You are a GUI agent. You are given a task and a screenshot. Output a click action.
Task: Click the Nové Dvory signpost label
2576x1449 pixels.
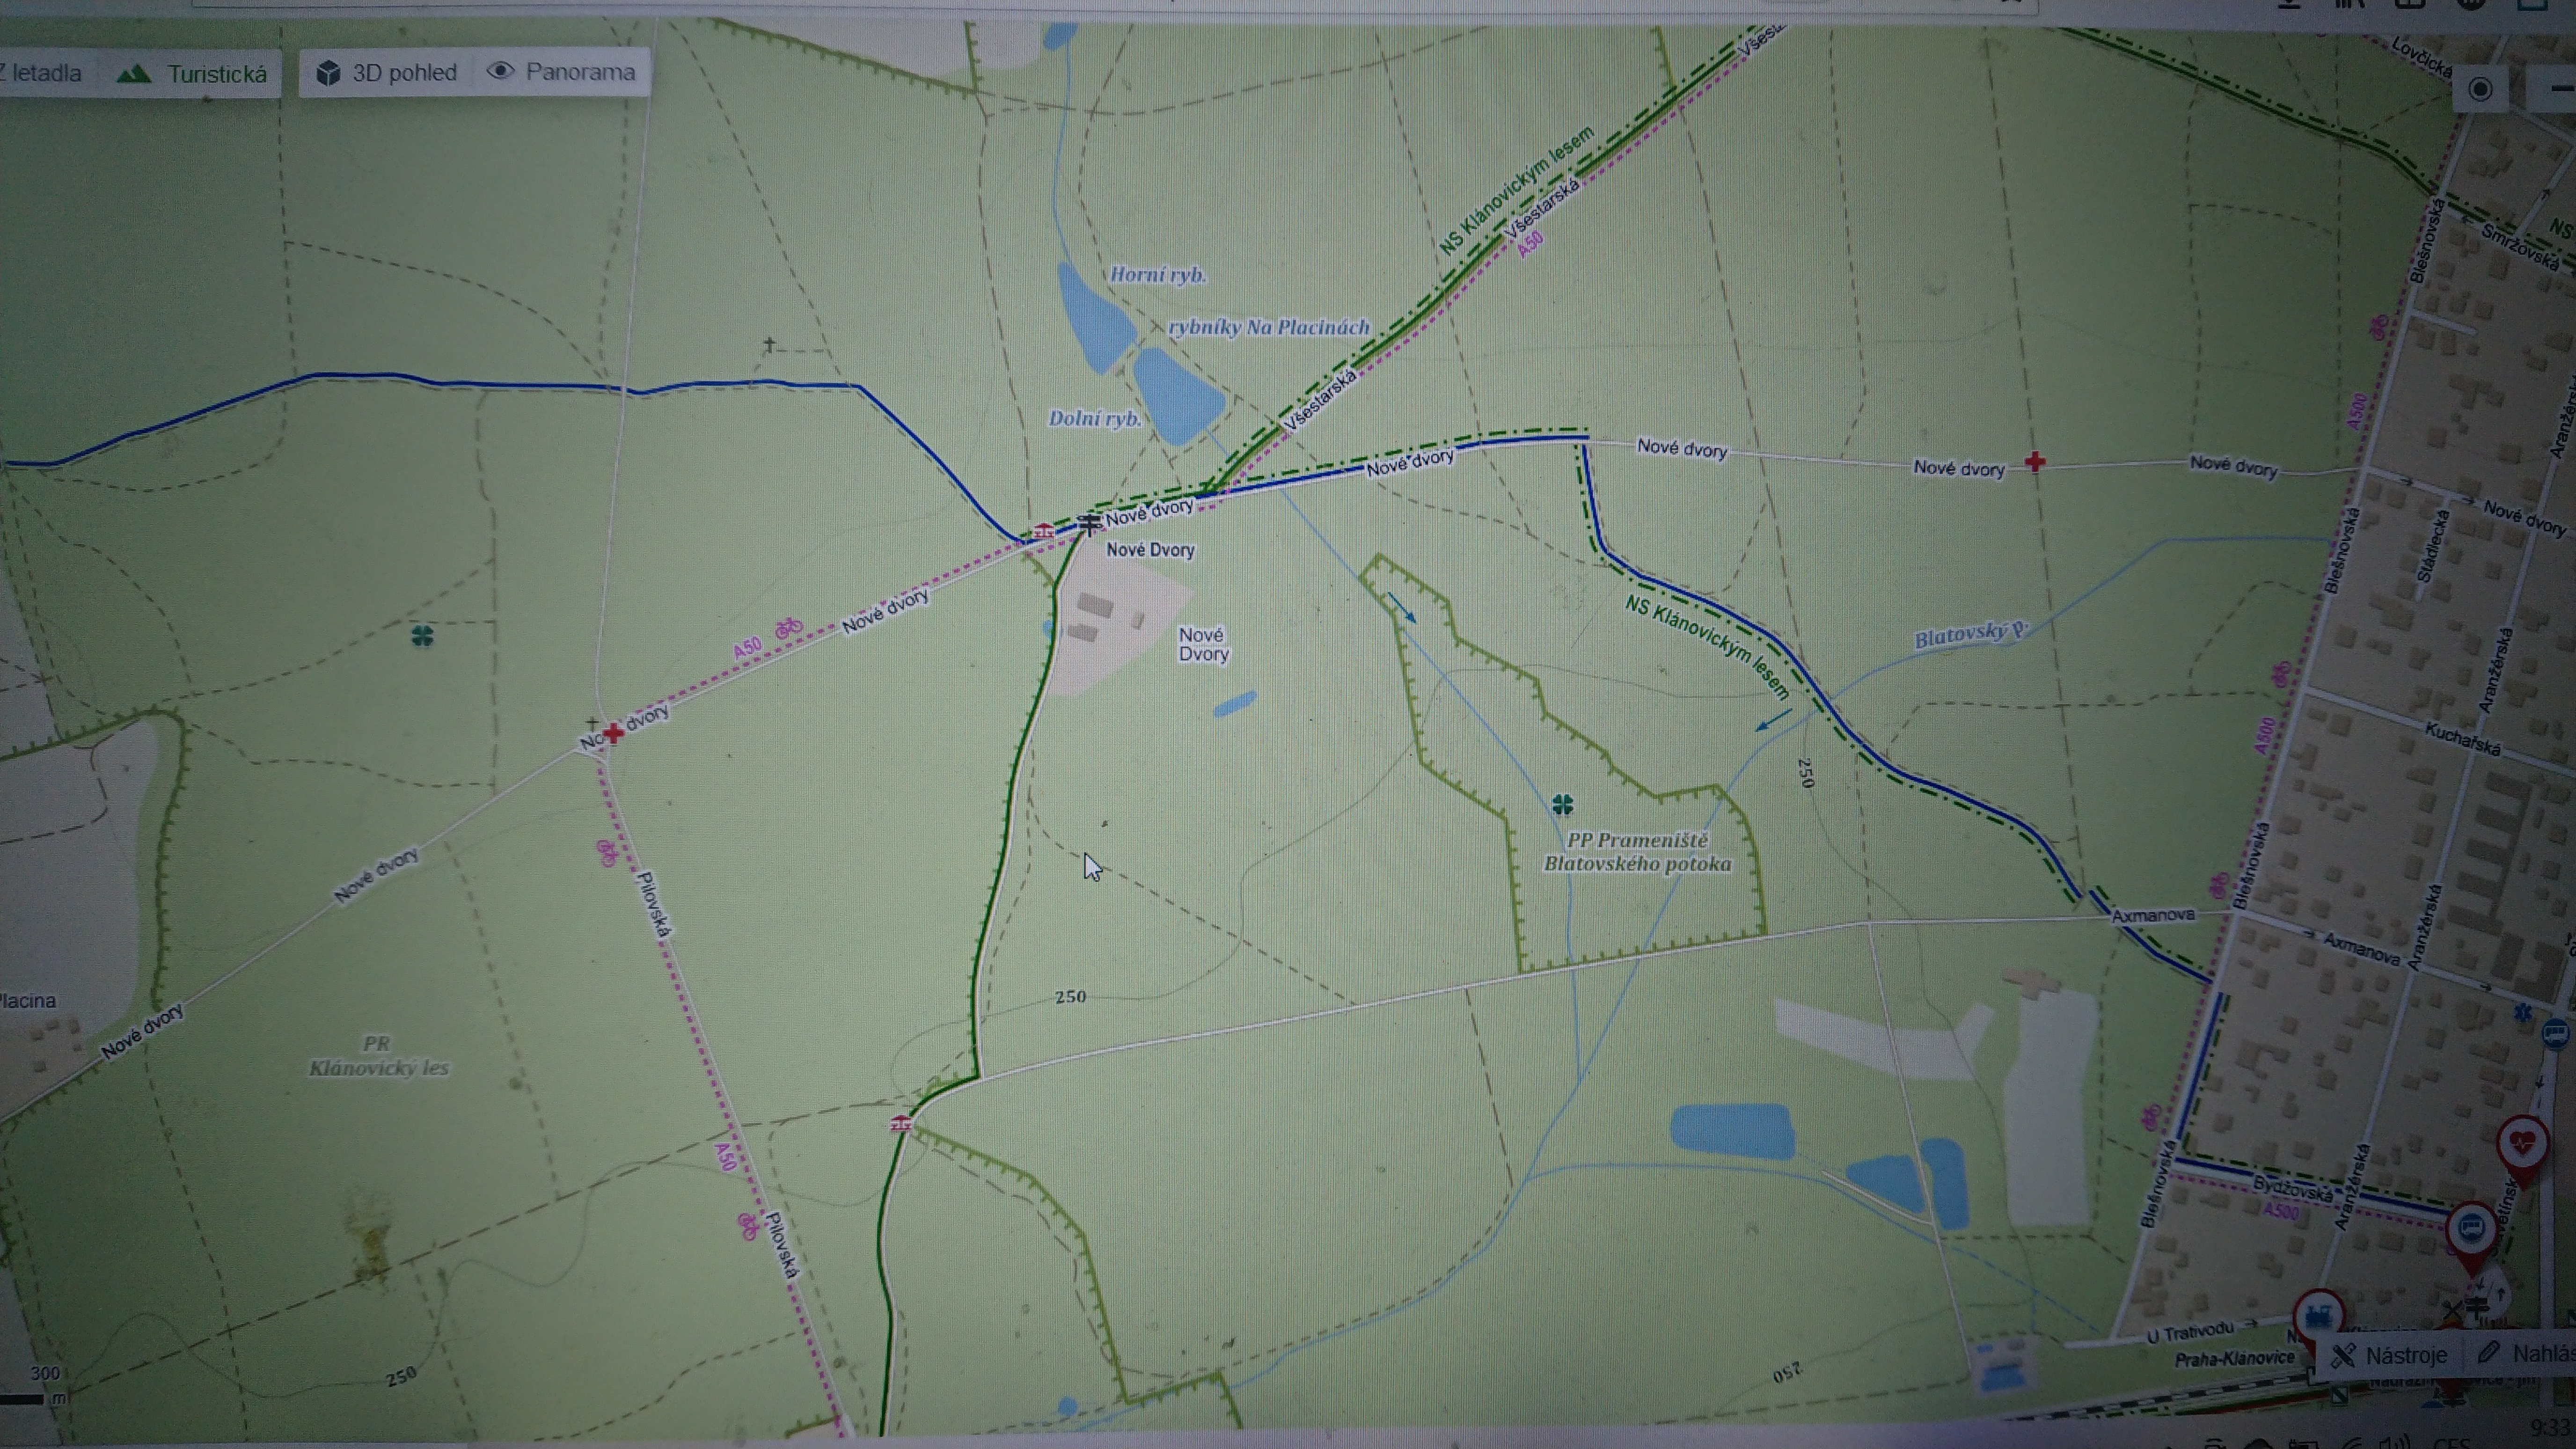point(1150,549)
